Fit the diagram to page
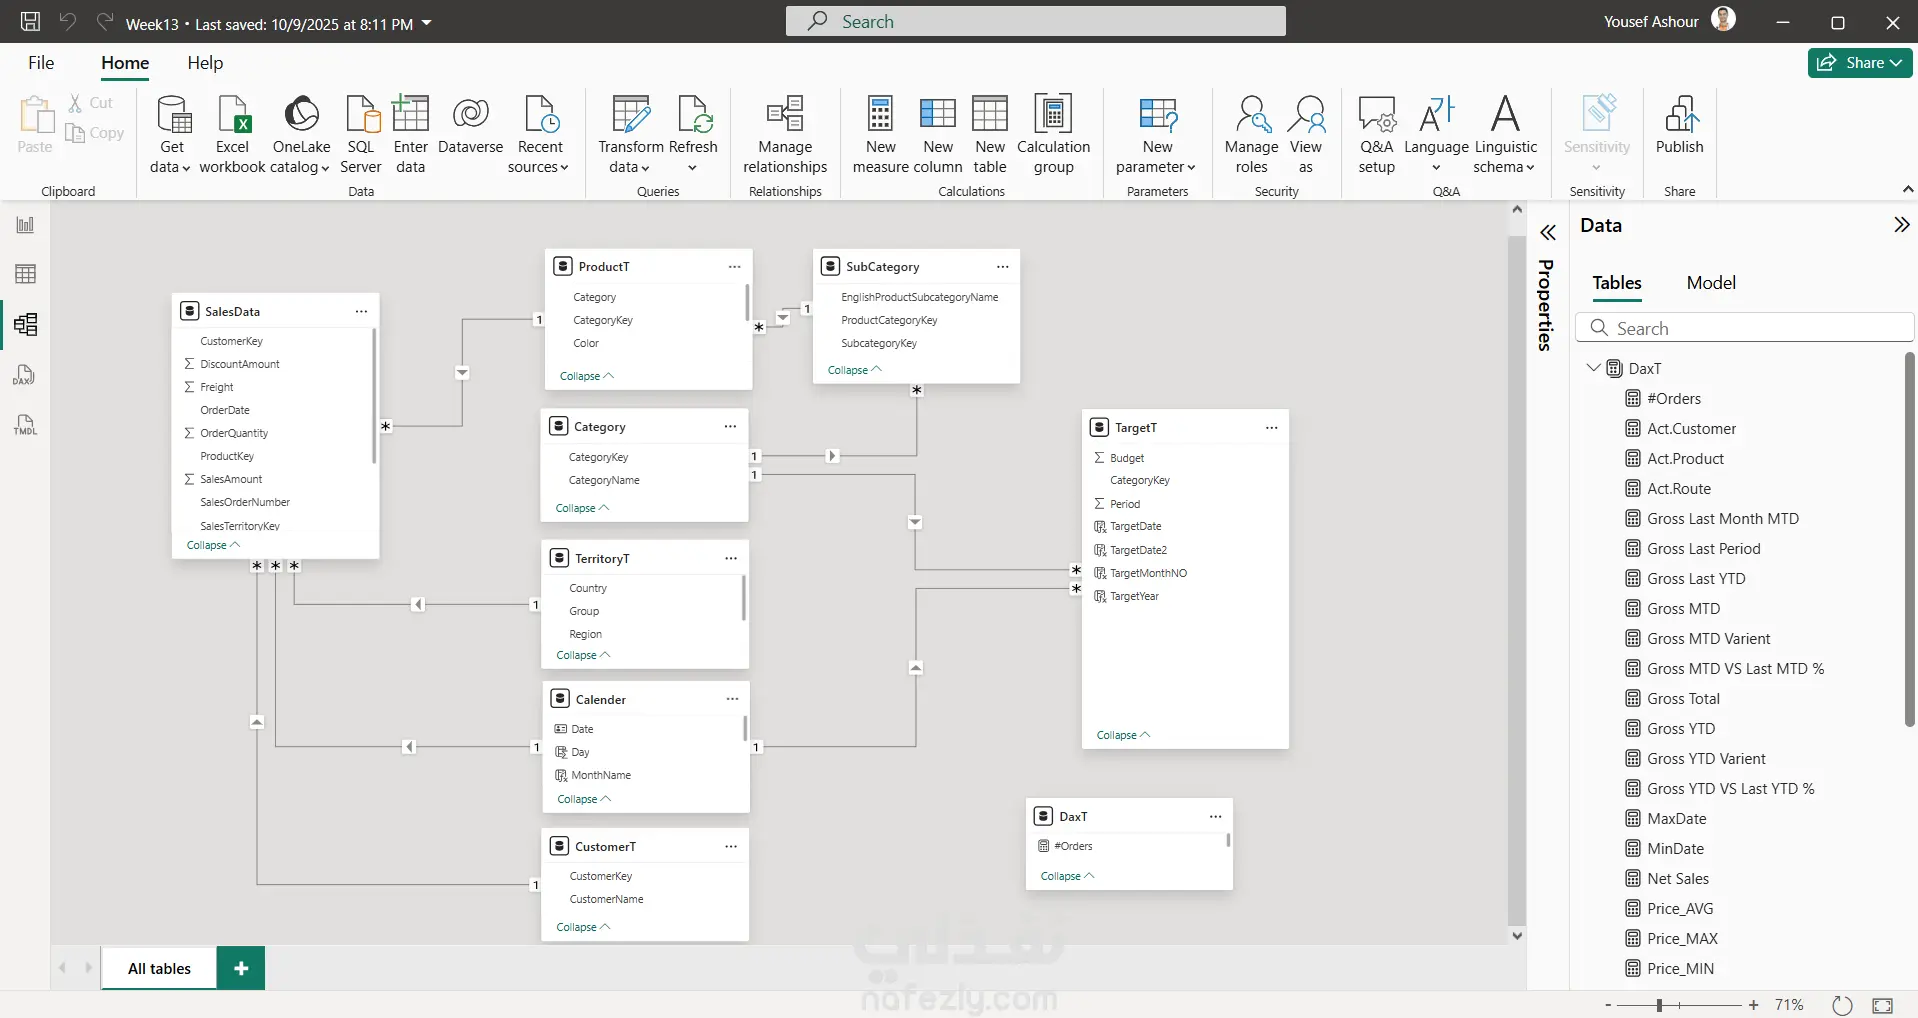 (x=1882, y=1005)
